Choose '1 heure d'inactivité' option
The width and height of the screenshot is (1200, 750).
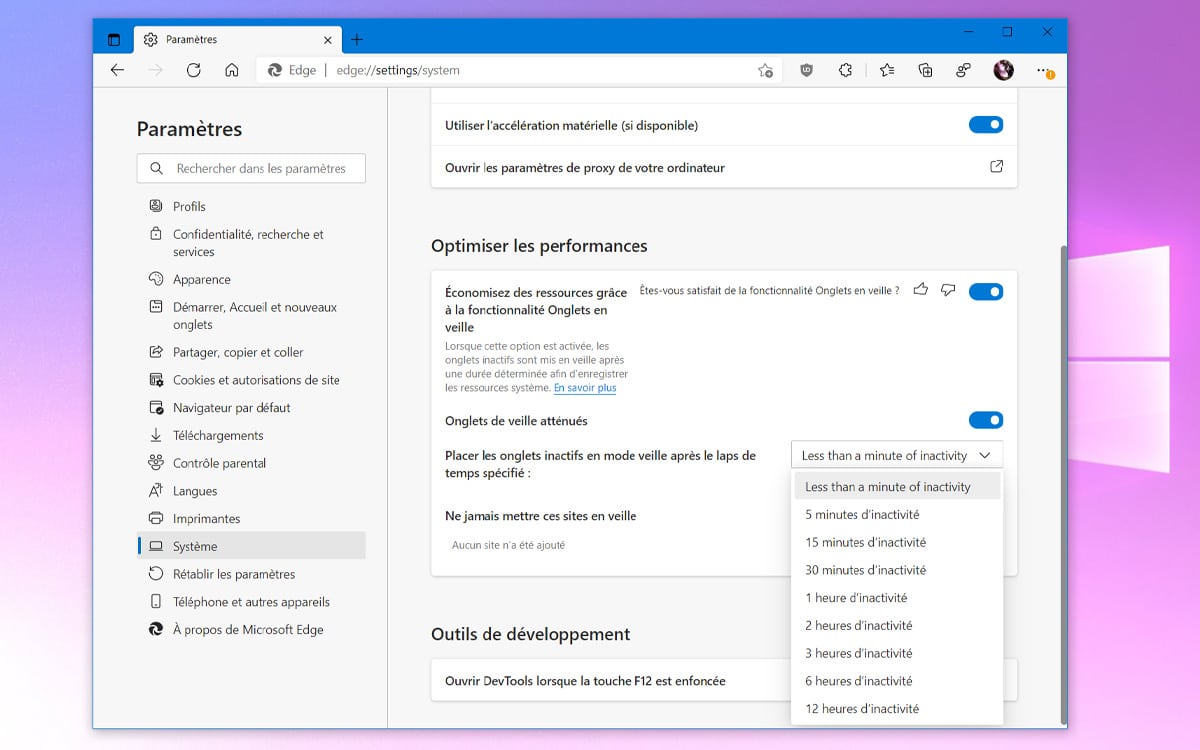(x=857, y=597)
